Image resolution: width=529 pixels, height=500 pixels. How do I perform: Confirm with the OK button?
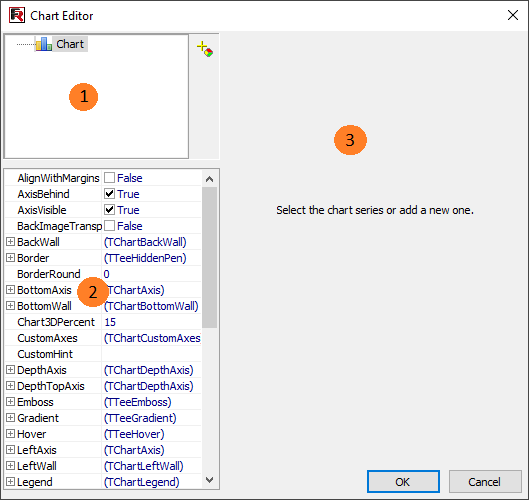[x=403, y=482]
